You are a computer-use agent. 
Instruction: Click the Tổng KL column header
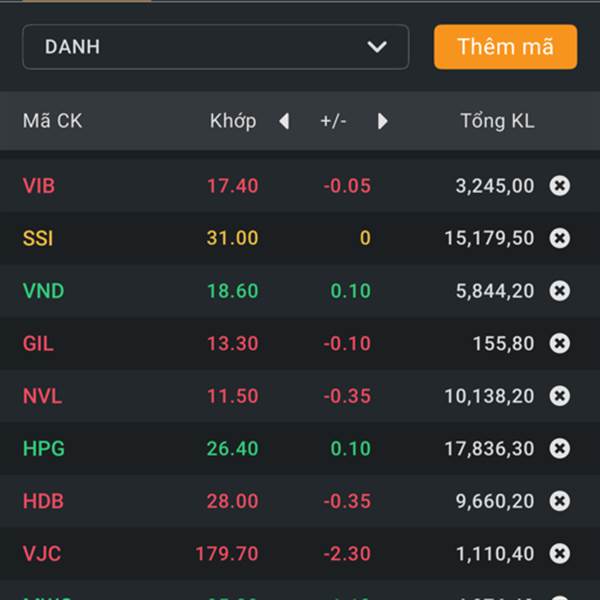pos(497,121)
